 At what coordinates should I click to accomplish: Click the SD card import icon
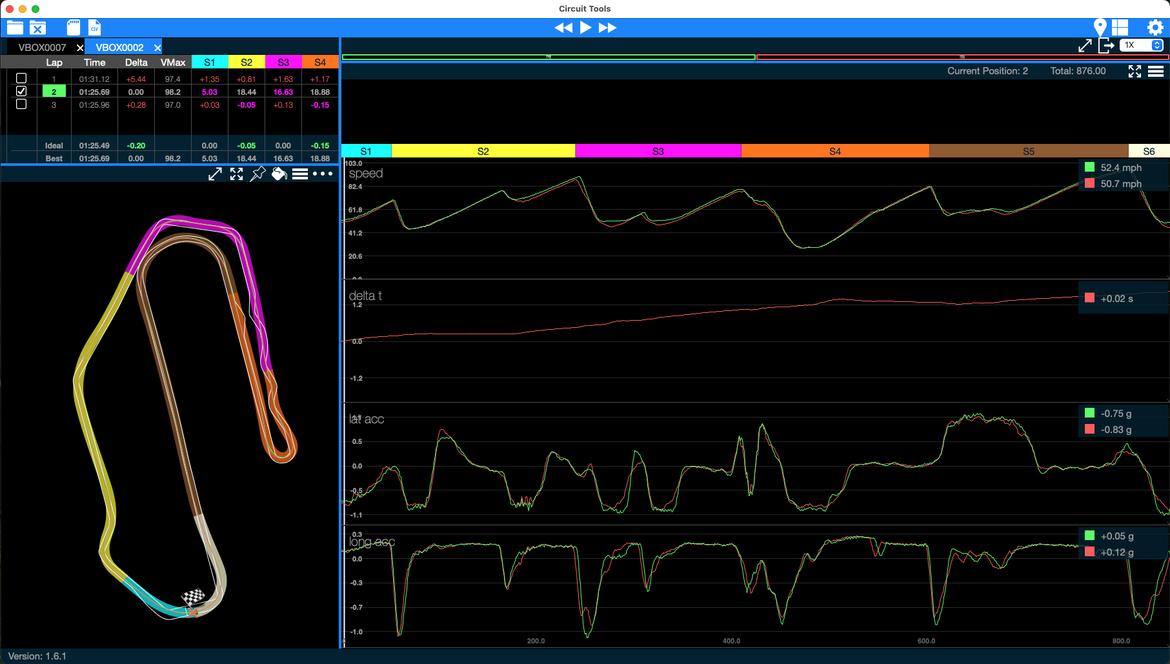[x=74, y=27]
